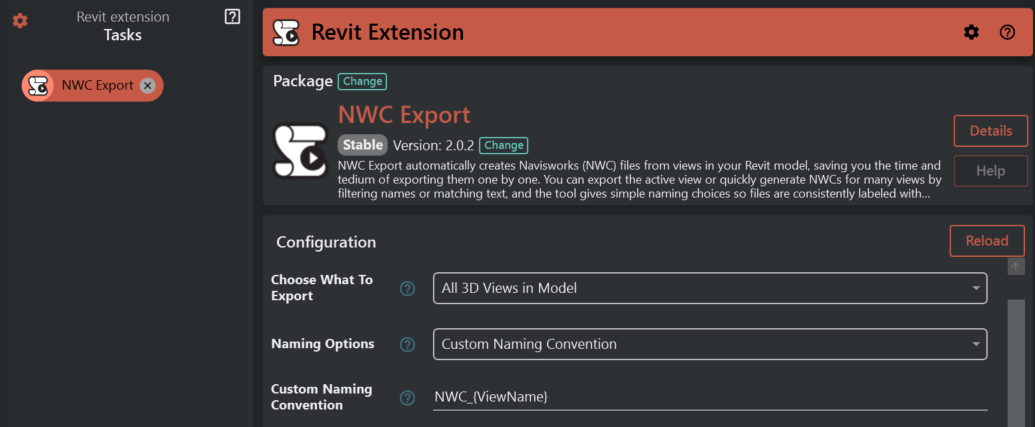Expand the Naming Options dropdown
Screen dimensions: 1035x427
[710, 345]
